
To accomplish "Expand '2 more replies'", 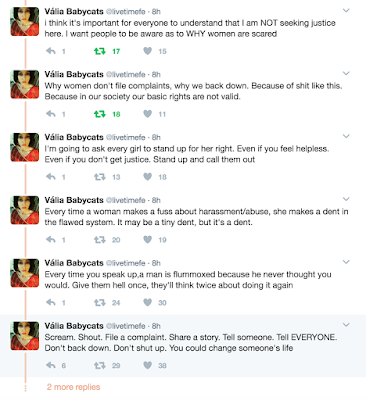I will 73,387.
